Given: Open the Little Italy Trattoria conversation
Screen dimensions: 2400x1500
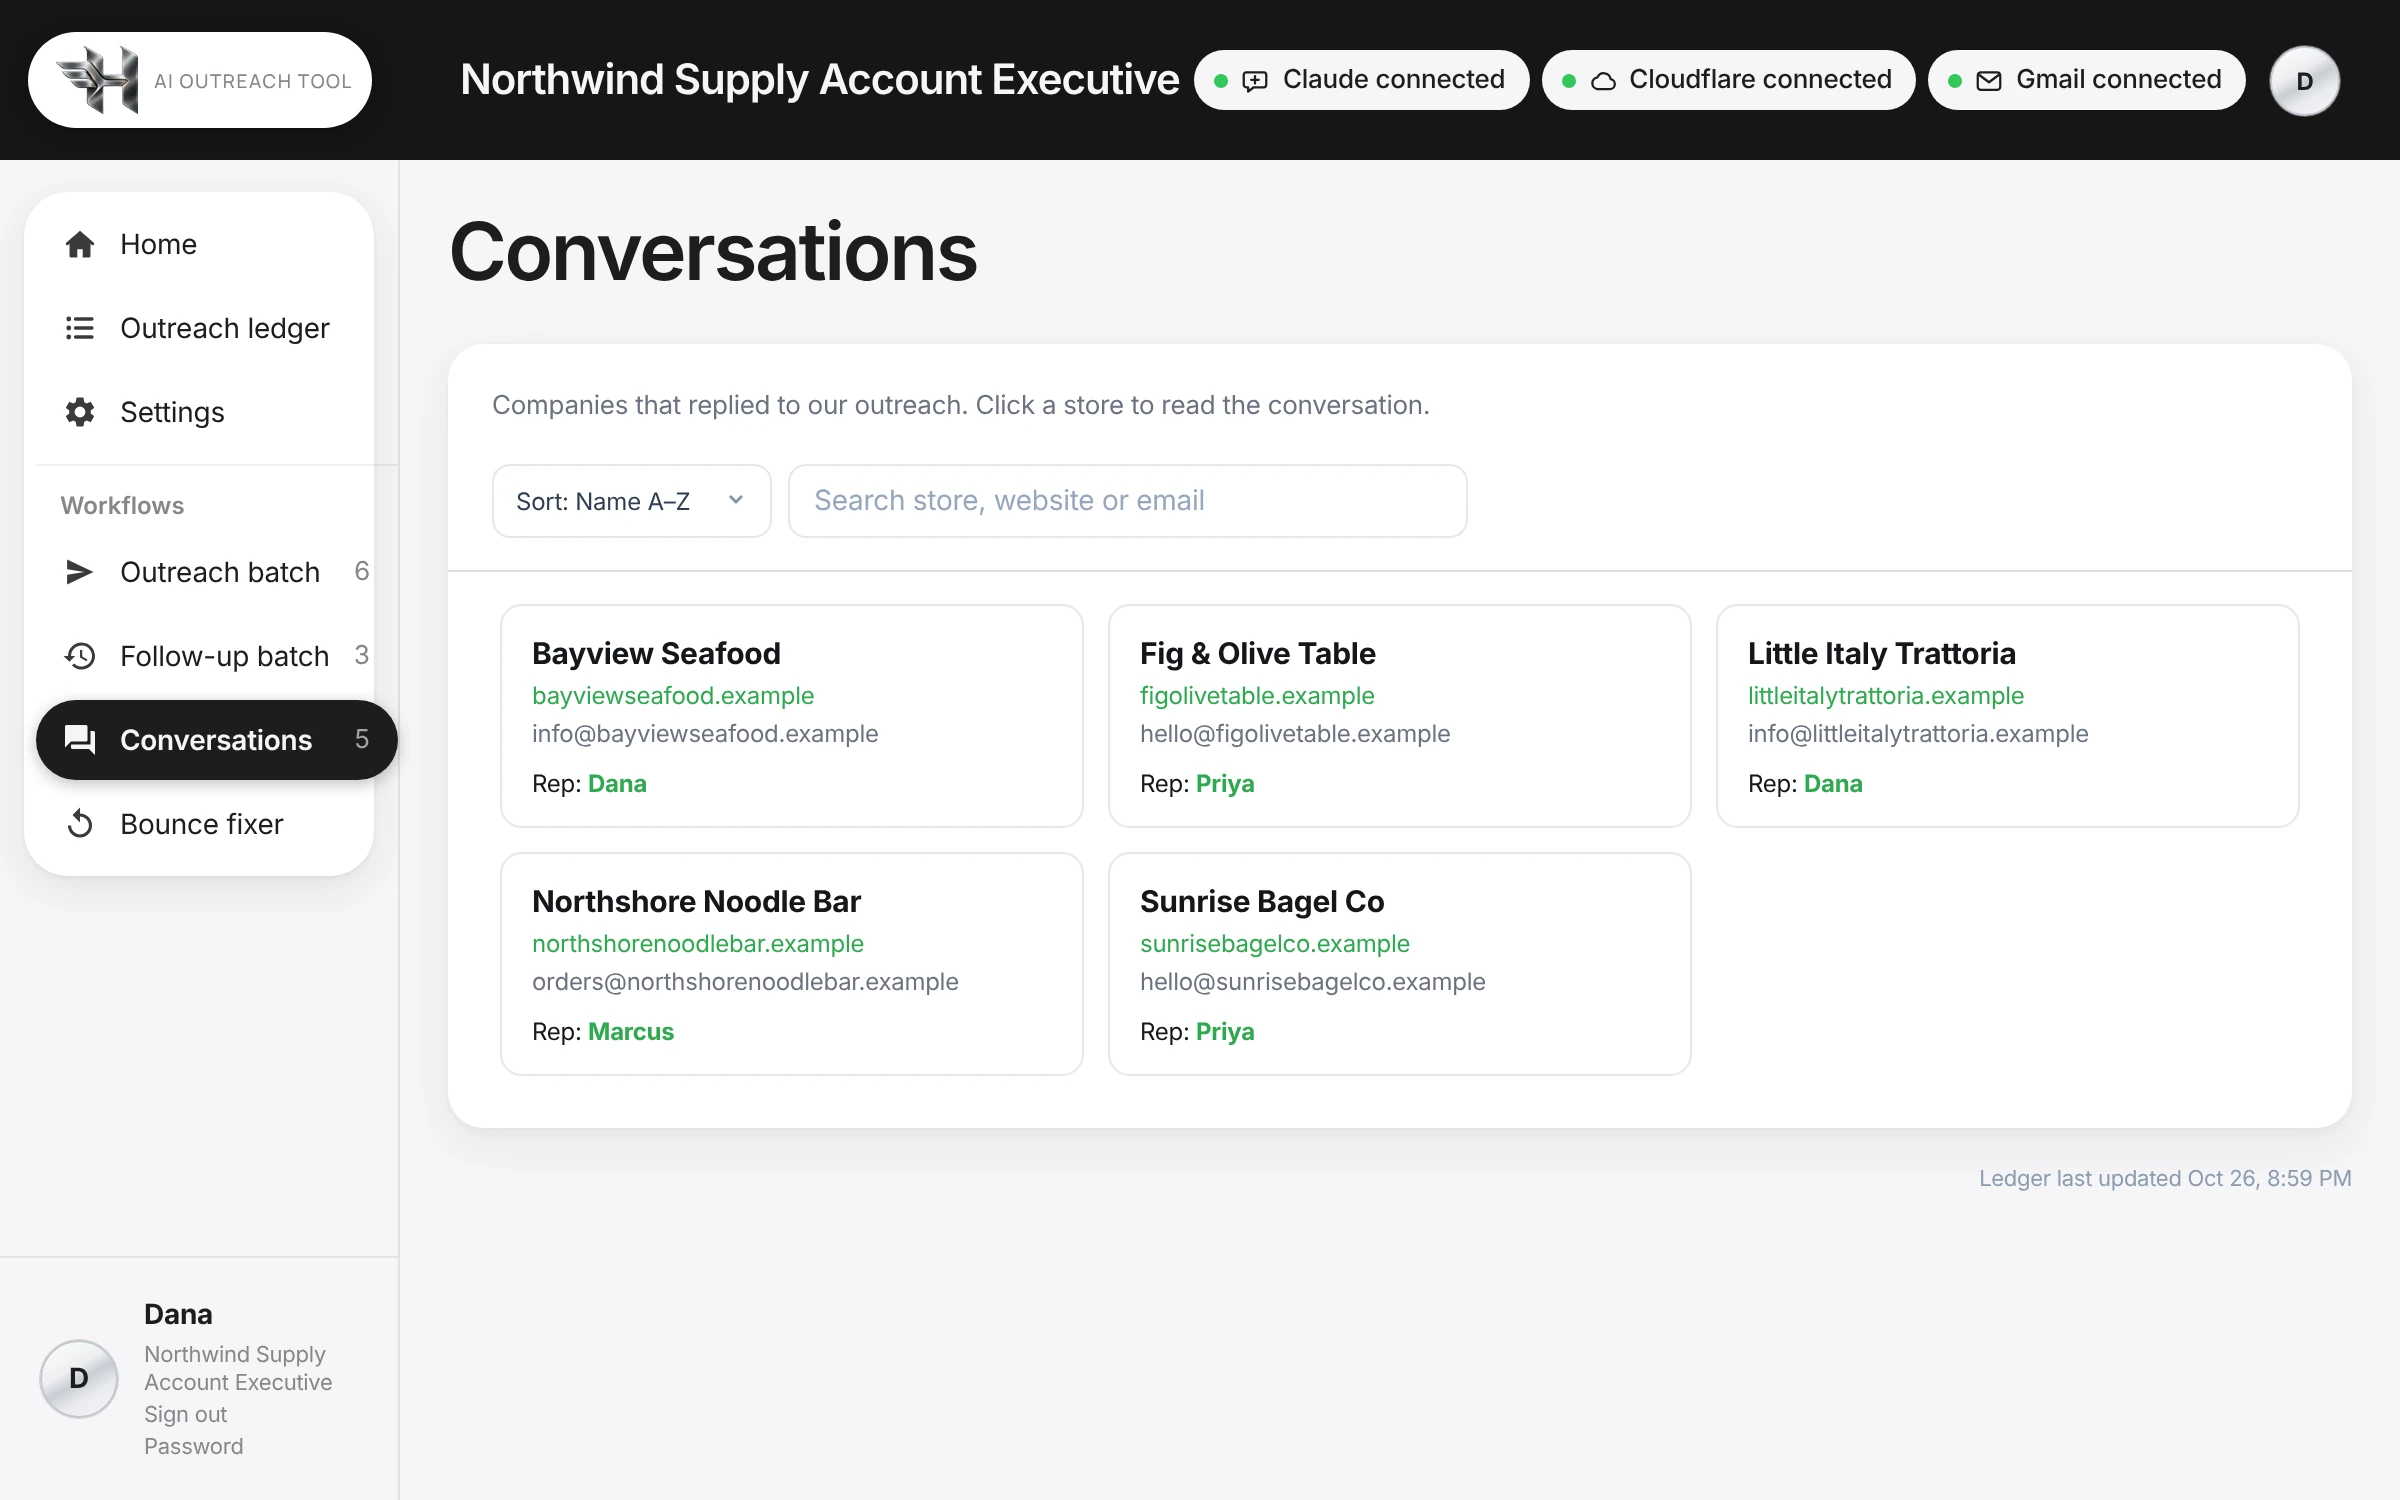Looking at the screenshot, I should 2008,716.
